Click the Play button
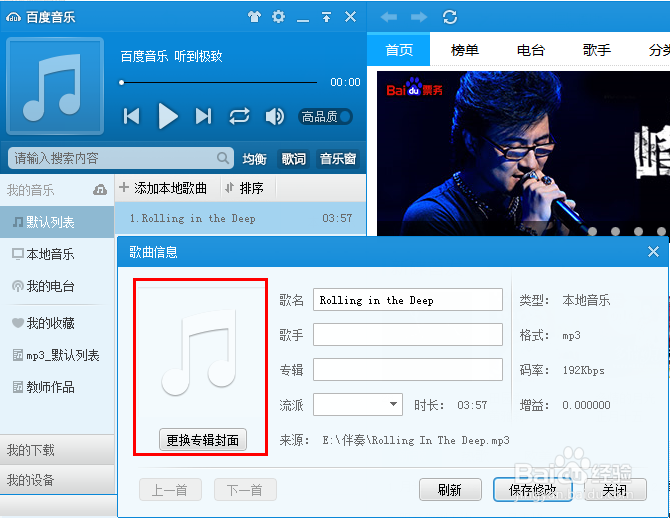Screen dimensions: 670x518 click(x=168, y=116)
